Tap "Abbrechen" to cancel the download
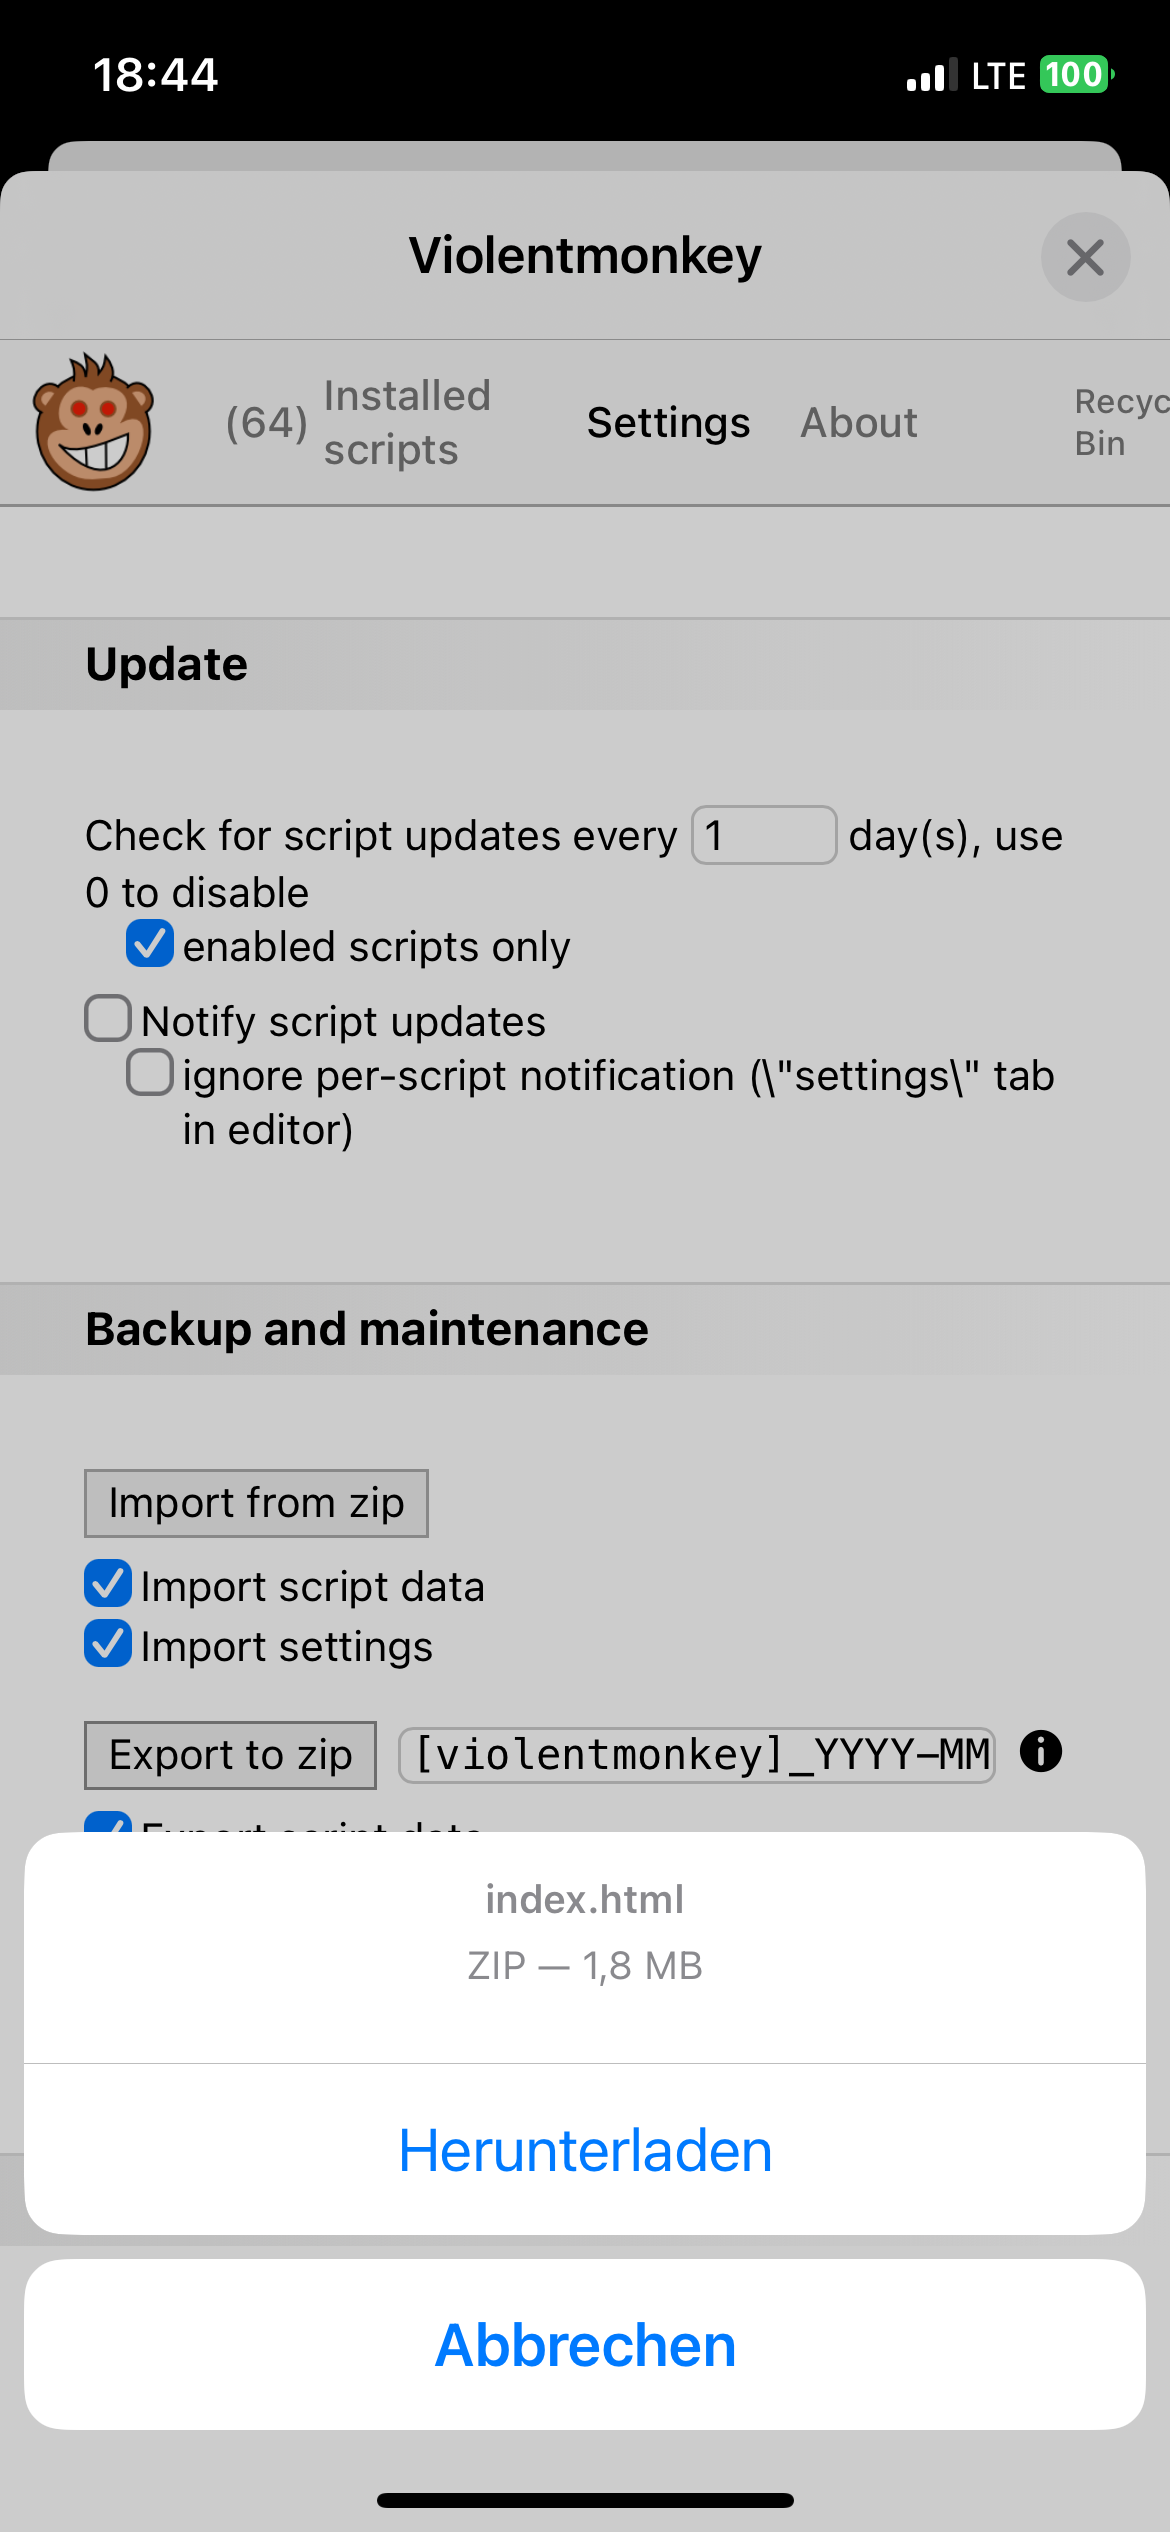The image size is (1170, 2532). (x=585, y=2345)
